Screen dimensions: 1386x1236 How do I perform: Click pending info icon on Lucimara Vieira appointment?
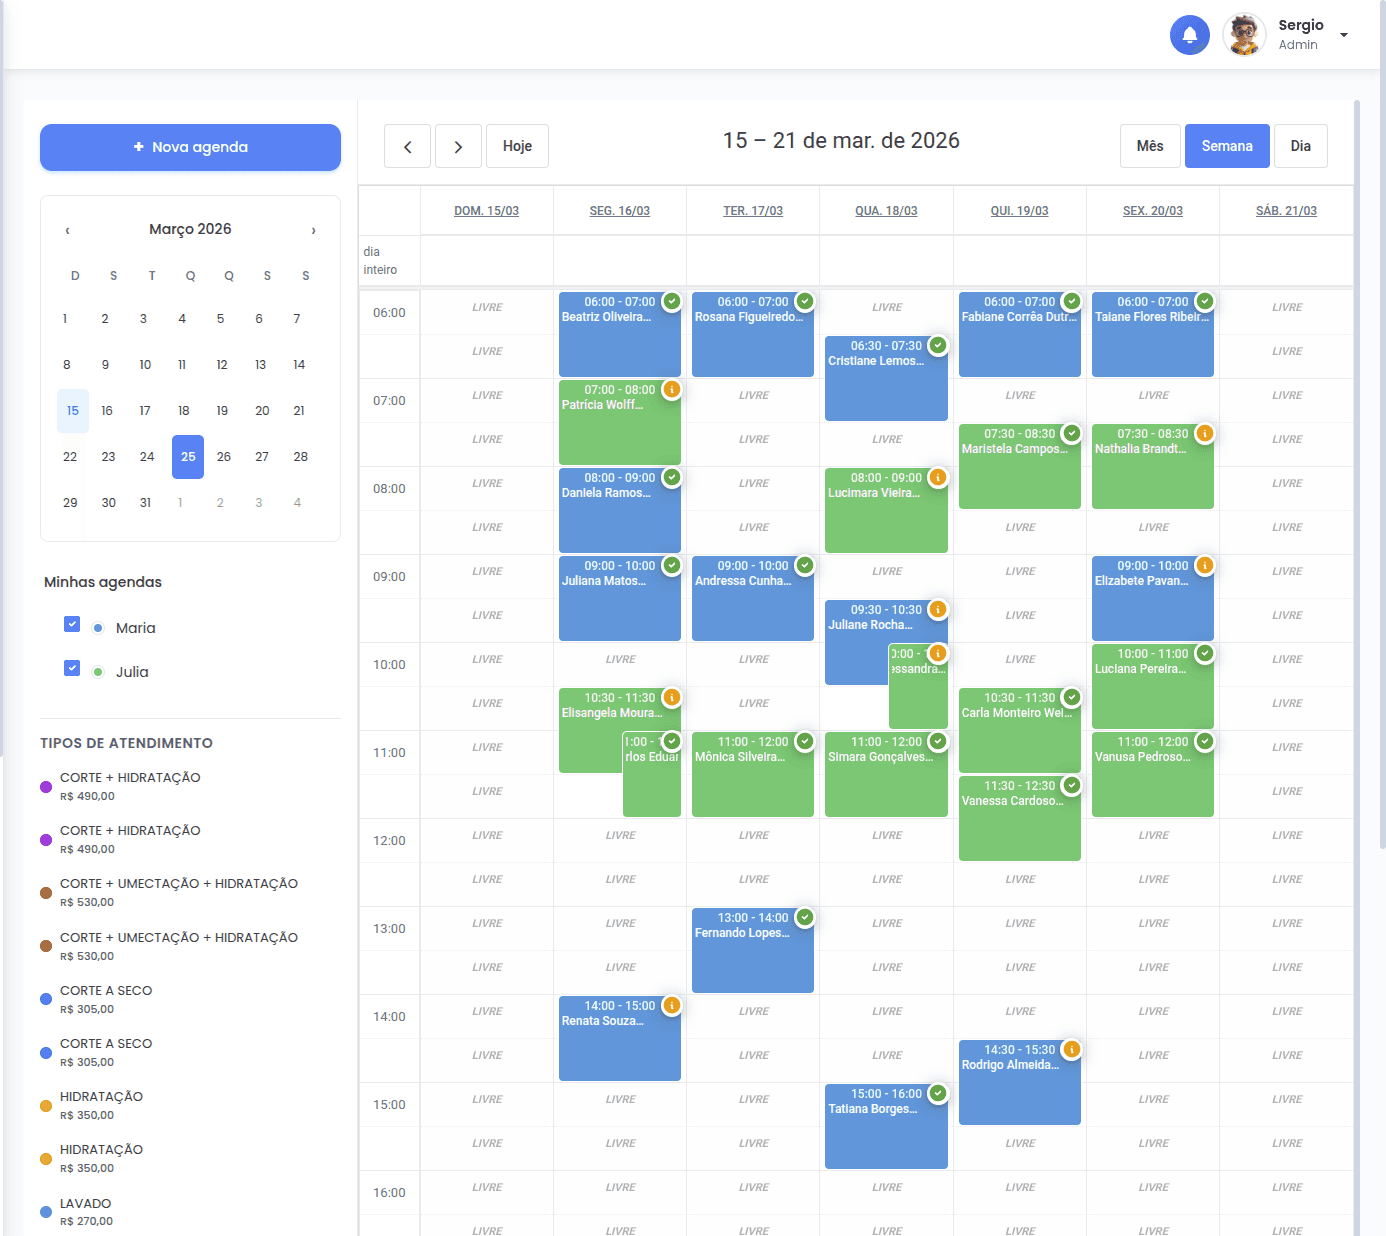coord(938,477)
